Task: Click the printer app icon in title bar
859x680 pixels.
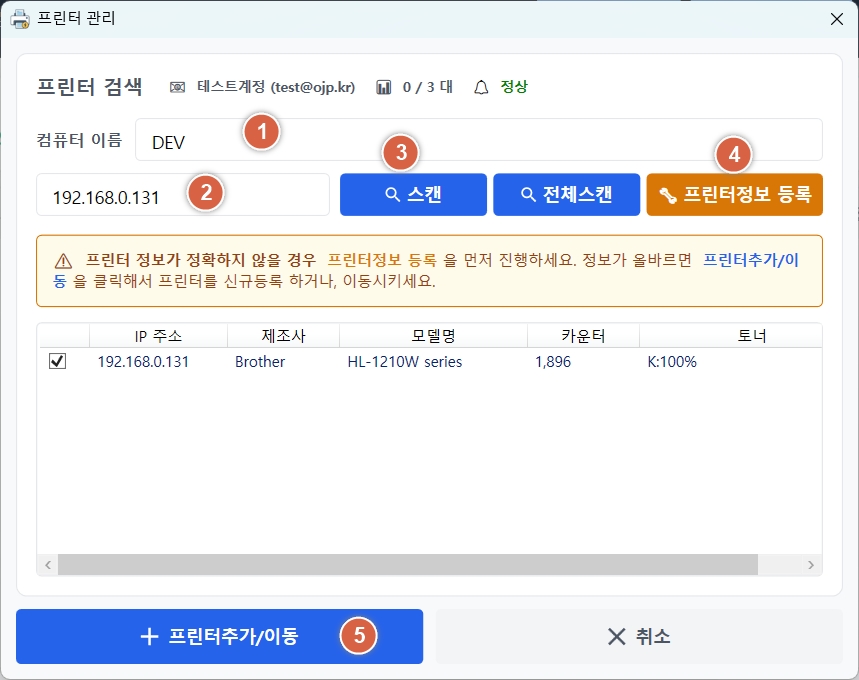Action: pyautogui.click(x=19, y=18)
